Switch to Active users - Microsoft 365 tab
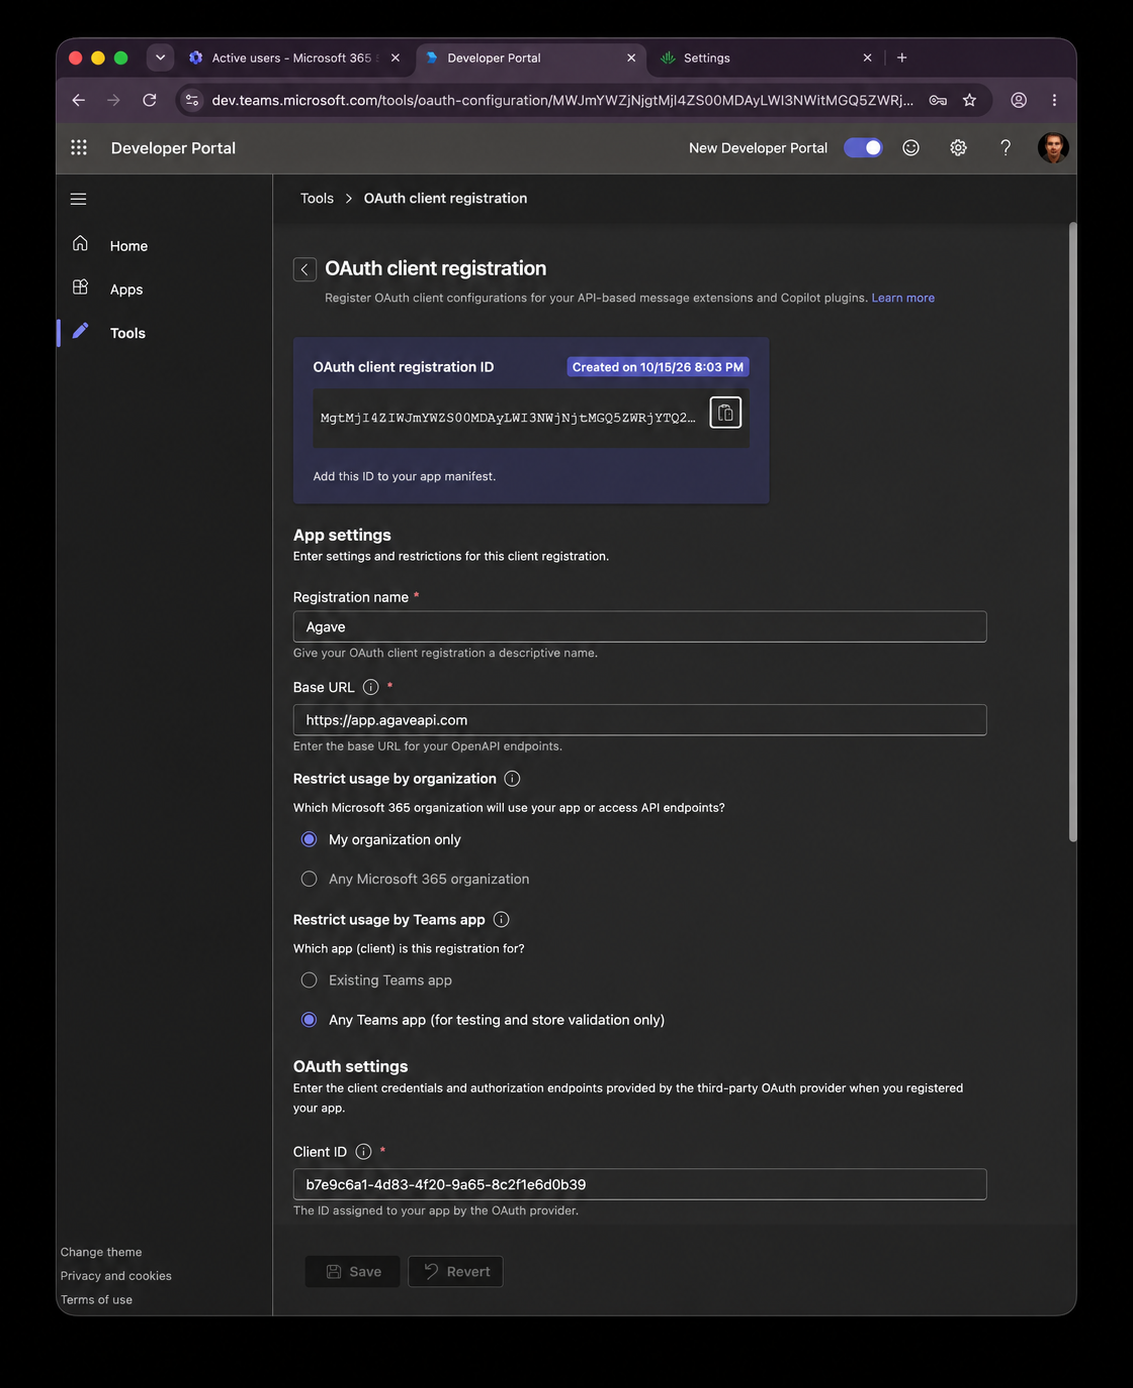 (x=293, y=58)
